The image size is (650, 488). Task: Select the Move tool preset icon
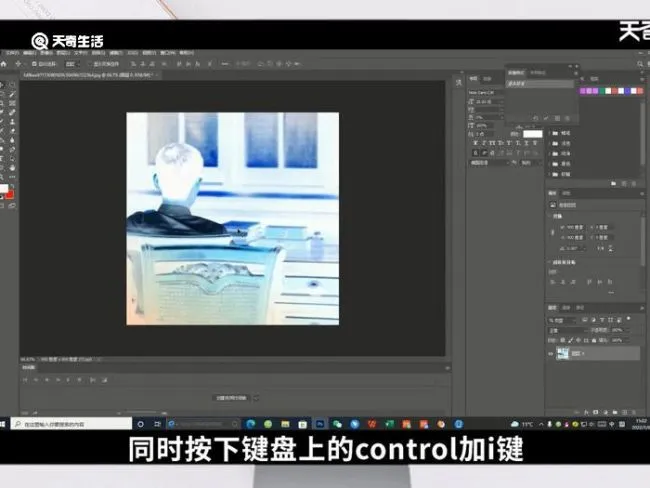(x=18, y=64)
